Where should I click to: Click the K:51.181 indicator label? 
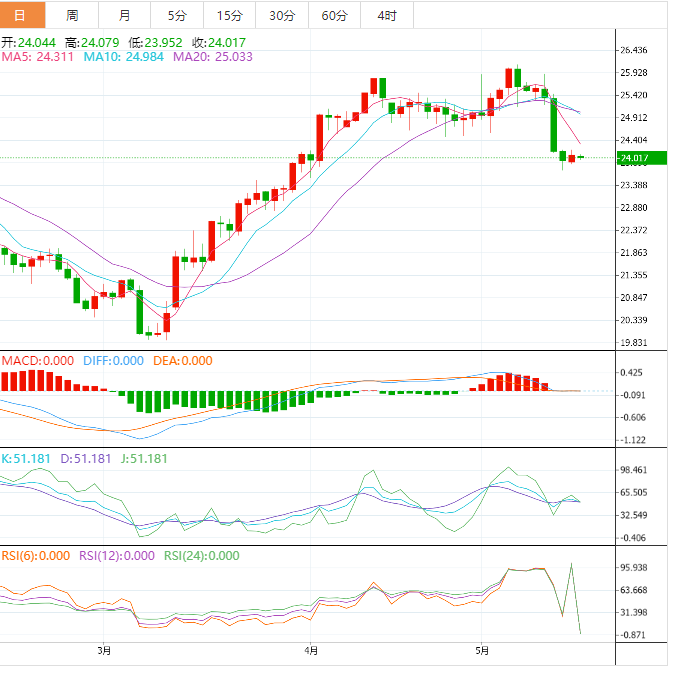(26, 459)
